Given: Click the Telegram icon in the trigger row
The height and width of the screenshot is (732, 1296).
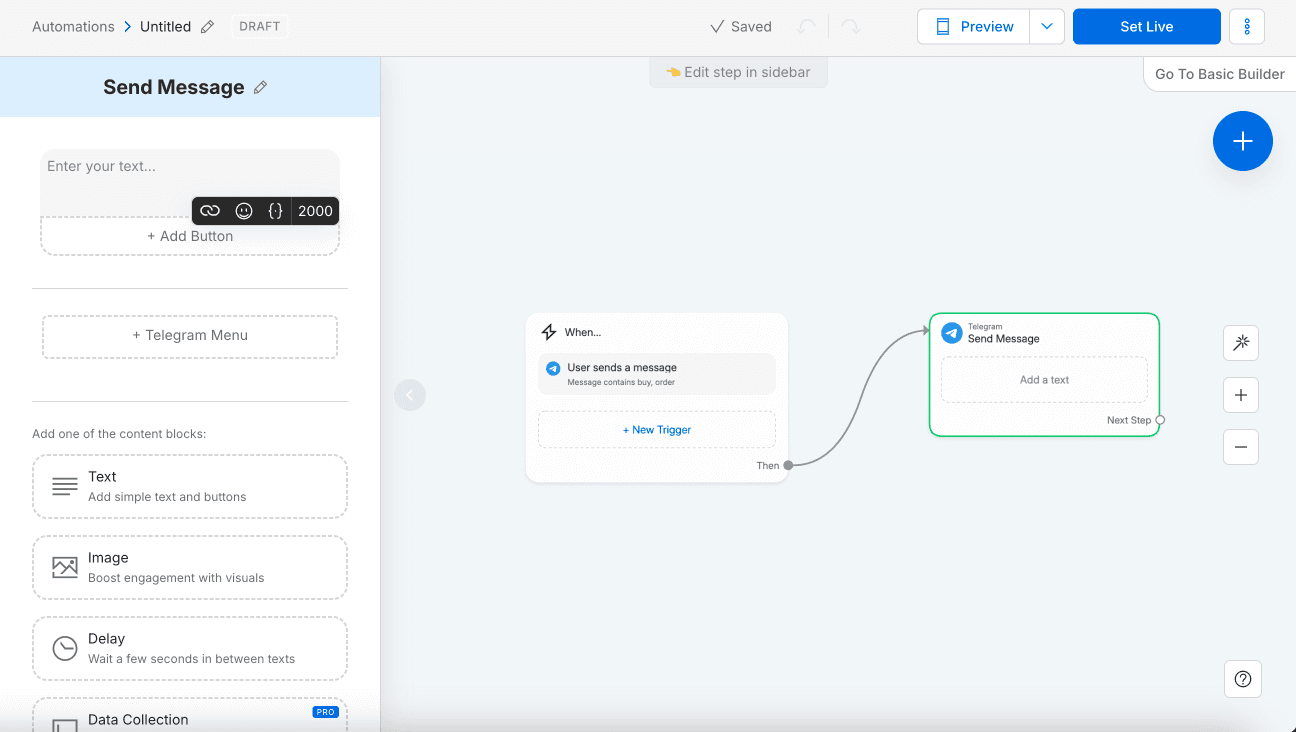Looking at the screenshot, I should point(553,368).
